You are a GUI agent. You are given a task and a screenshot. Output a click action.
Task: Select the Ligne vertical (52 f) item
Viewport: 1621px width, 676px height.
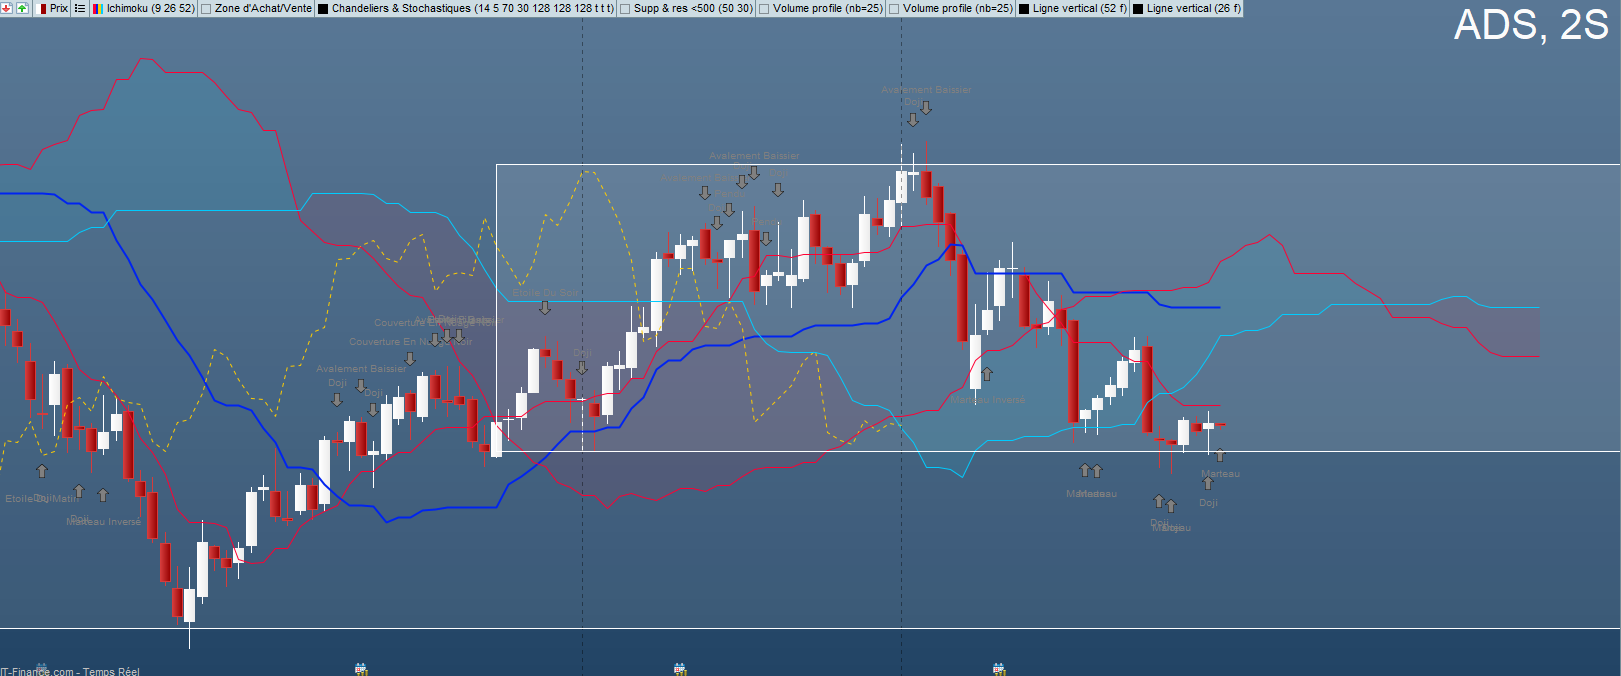click(1079, 8)
